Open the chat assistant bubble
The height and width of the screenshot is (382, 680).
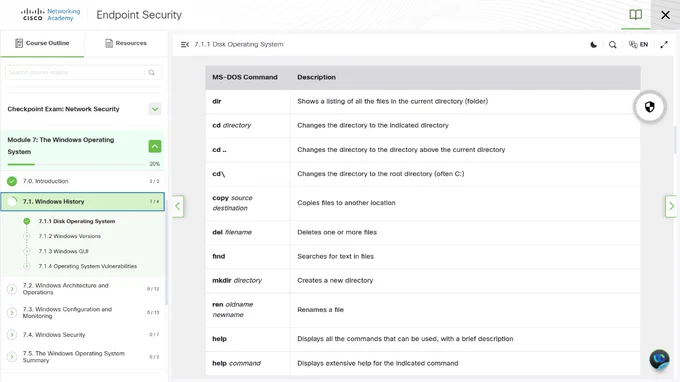[x=659, y=359]
